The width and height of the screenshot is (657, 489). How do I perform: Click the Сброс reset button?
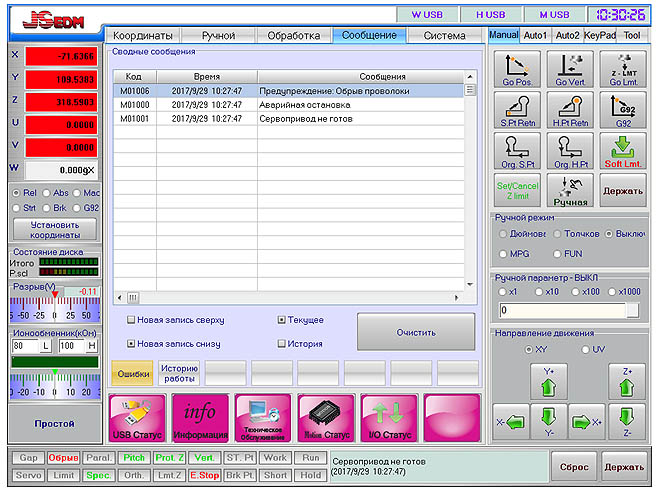574,467
